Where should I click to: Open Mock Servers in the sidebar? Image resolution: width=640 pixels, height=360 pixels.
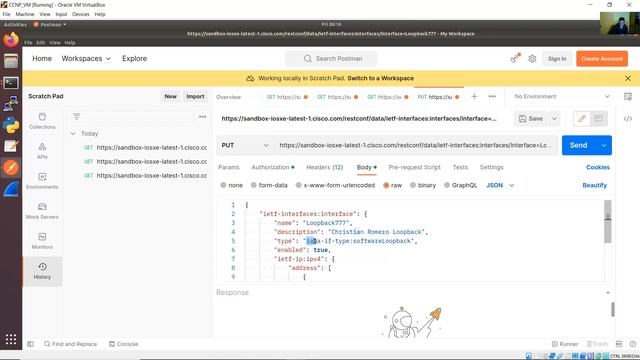tap(42, 211)
